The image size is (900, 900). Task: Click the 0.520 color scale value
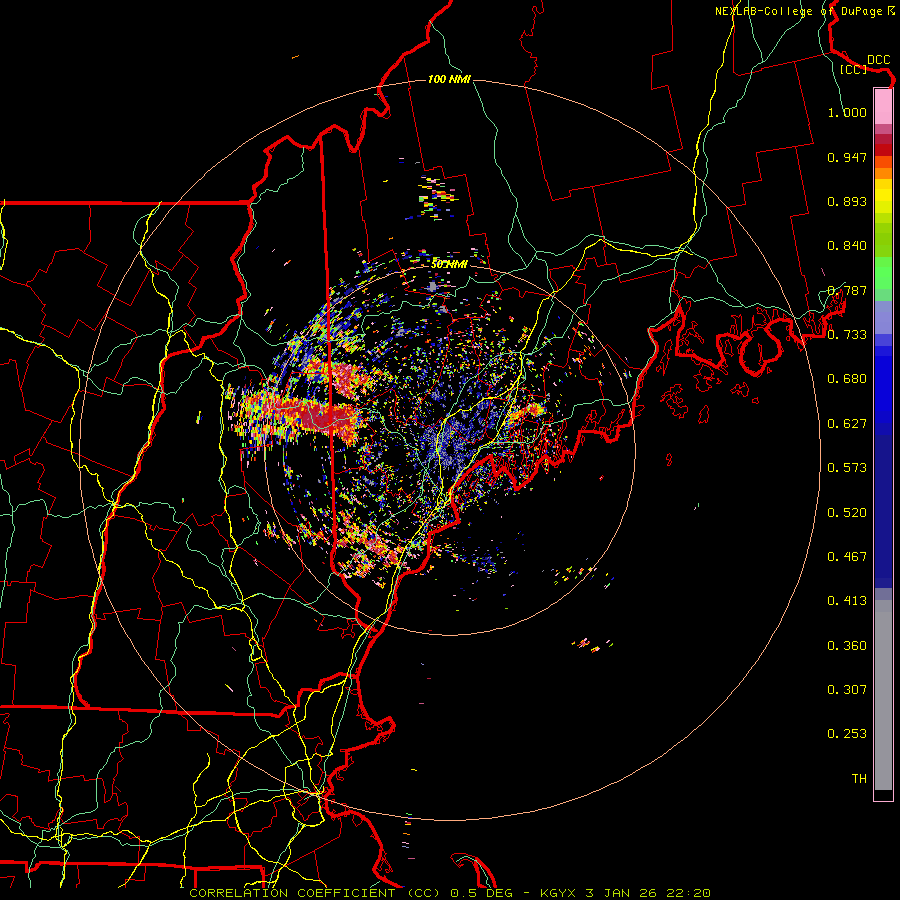click(847, 513)
